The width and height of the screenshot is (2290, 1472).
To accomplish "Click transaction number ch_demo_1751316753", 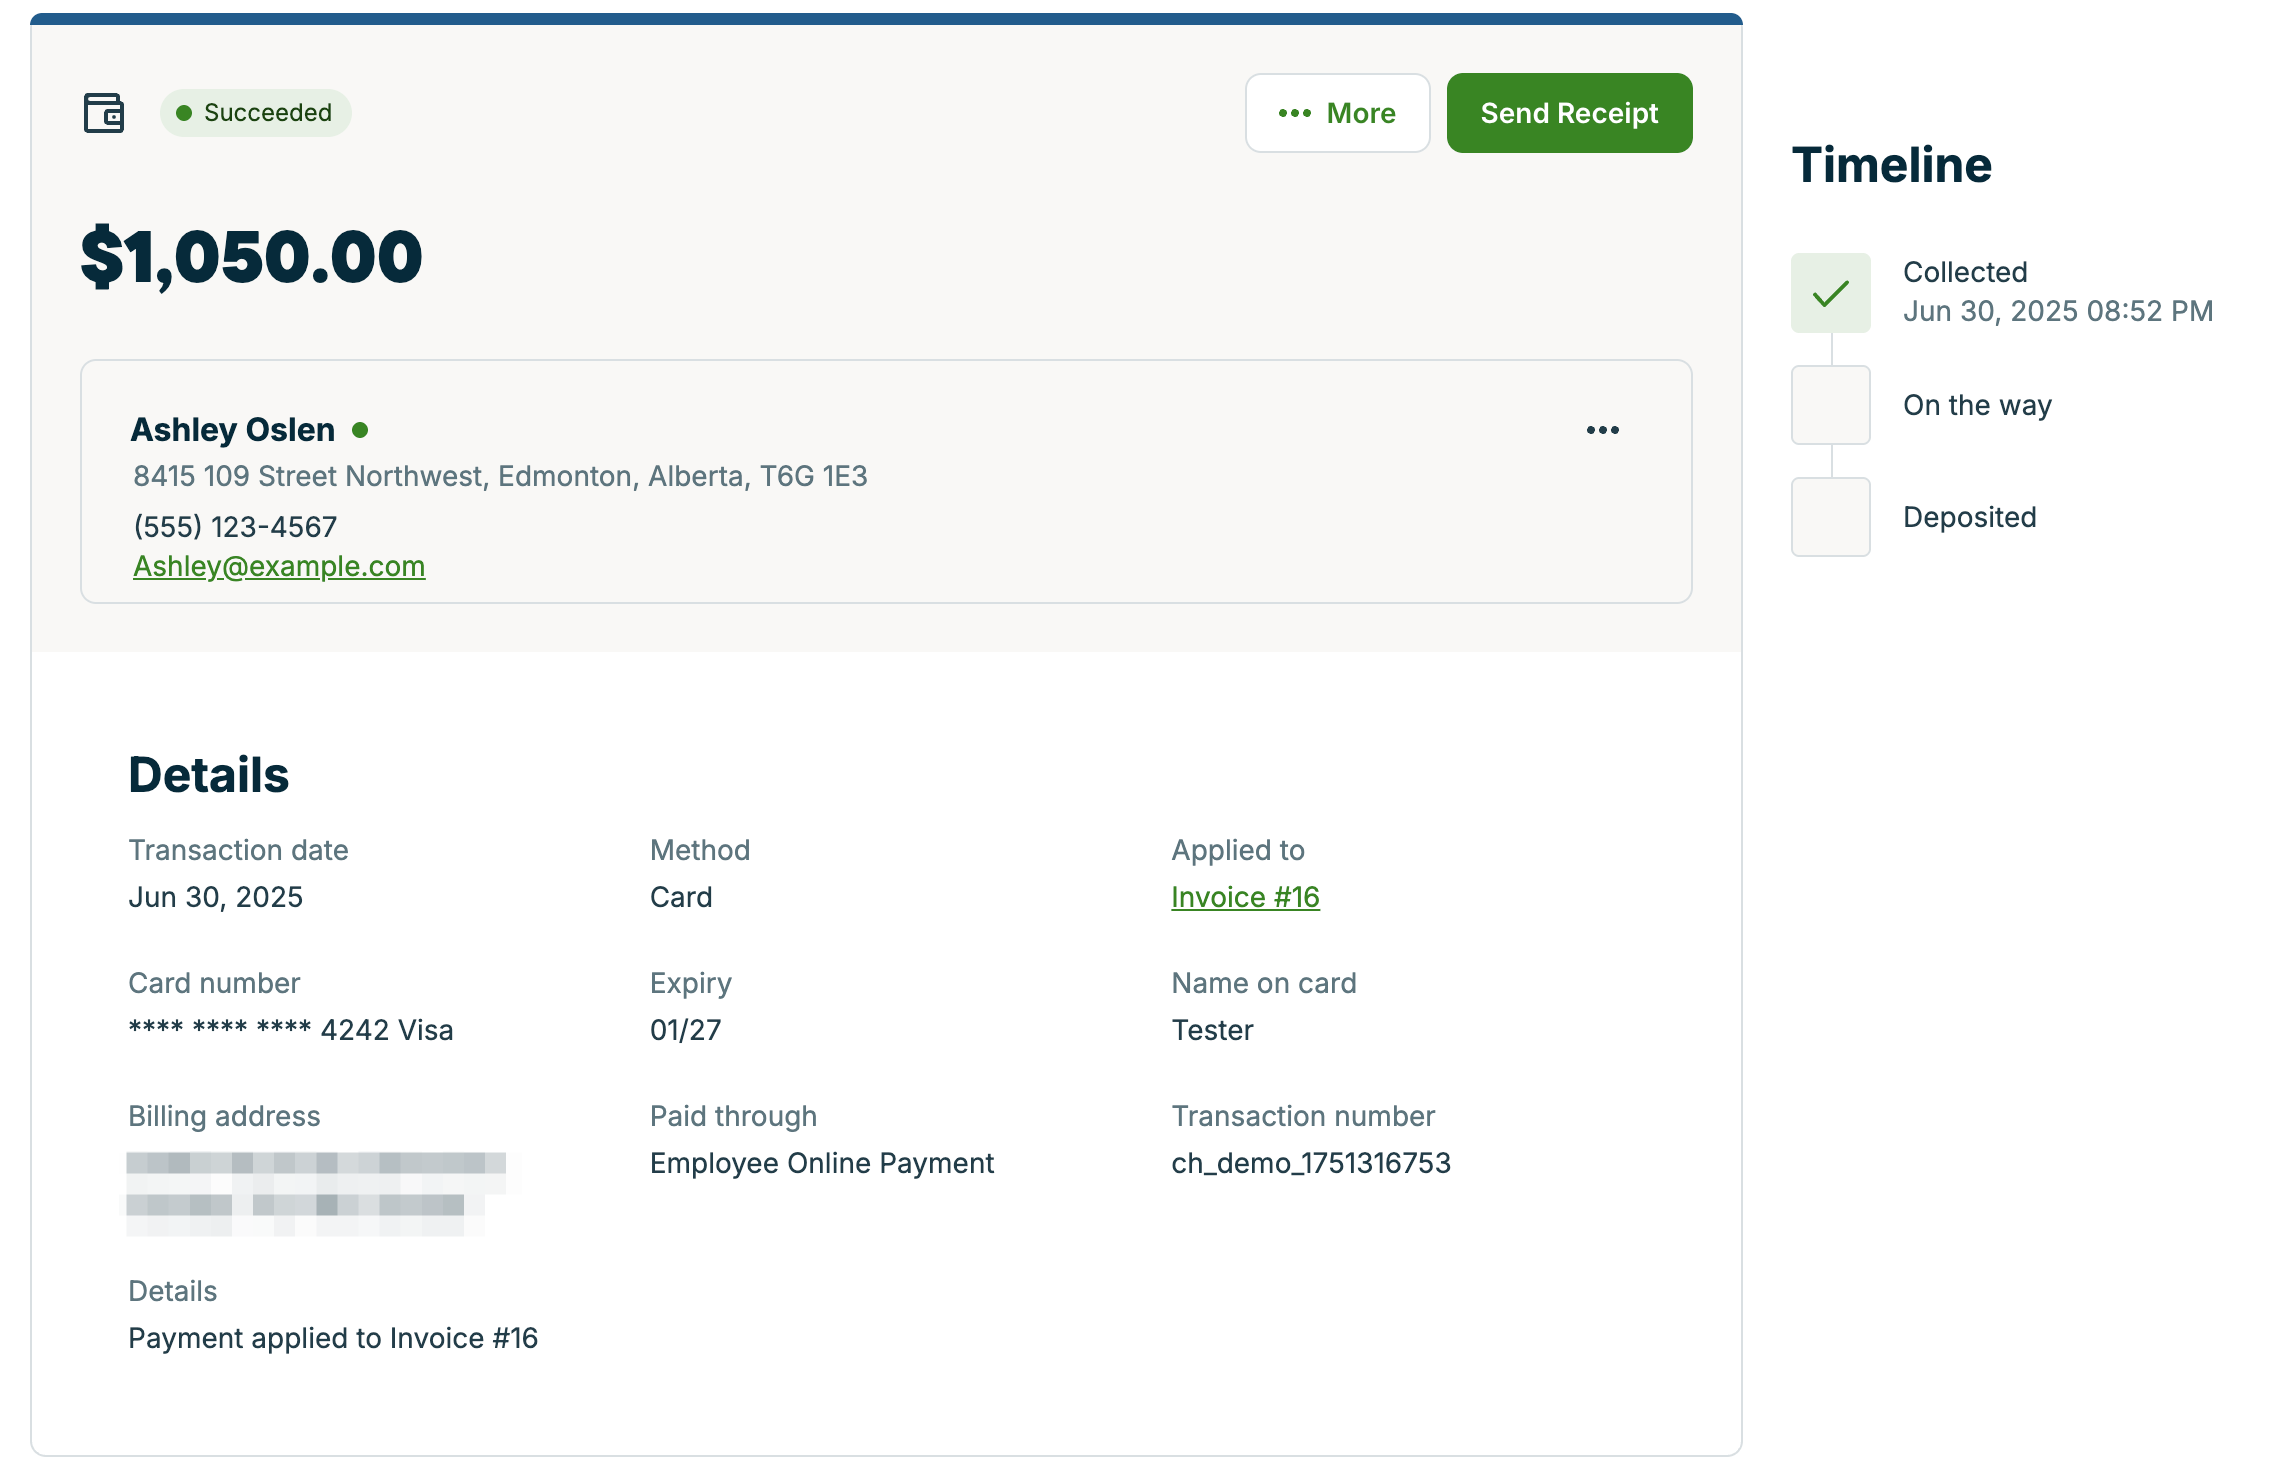I will pyautogui.click(x=1310, y=1163).
